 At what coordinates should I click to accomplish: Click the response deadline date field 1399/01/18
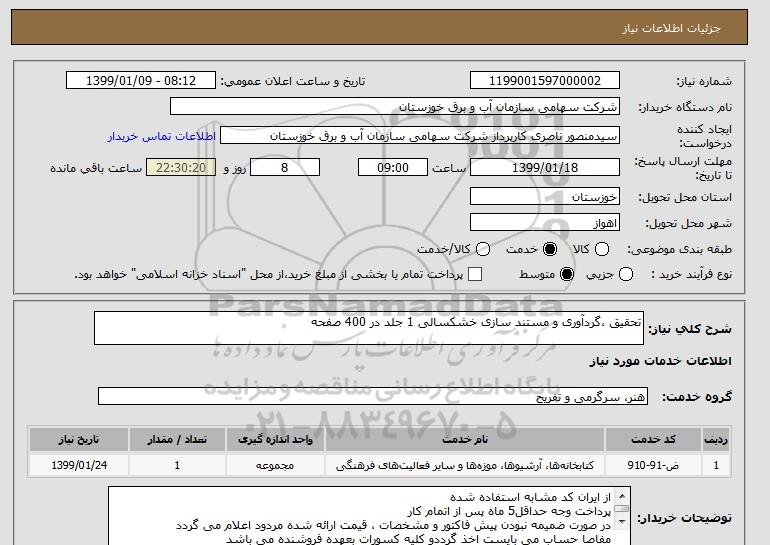[545, 167]
